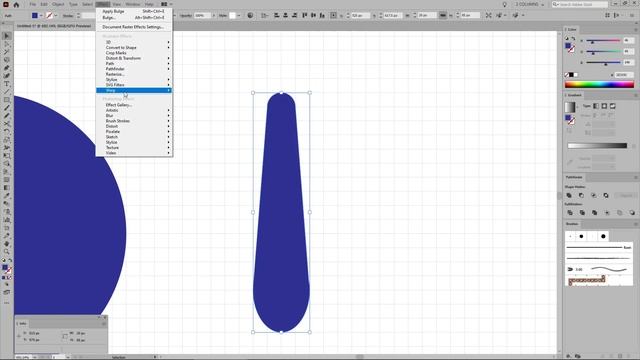This screenshot has width=640, height=360.
Task: Click the blue channel color slider
Action: point(604,62)
